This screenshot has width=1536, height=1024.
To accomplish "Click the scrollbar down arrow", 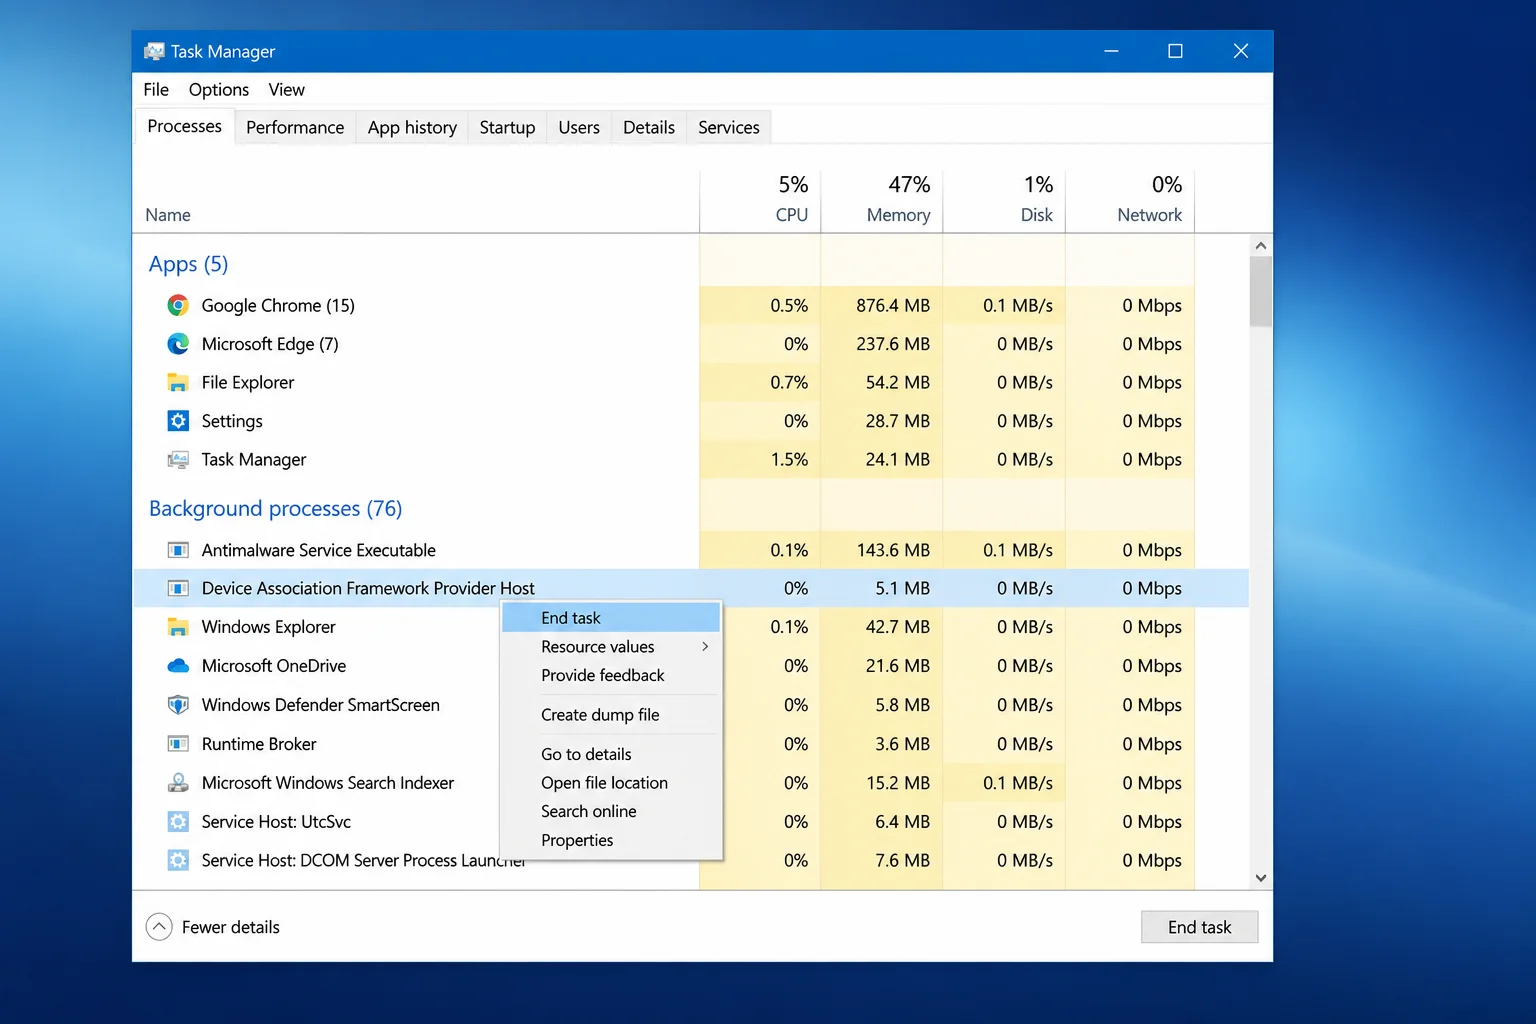I will pyautogui.click(x=1261, y=878).
